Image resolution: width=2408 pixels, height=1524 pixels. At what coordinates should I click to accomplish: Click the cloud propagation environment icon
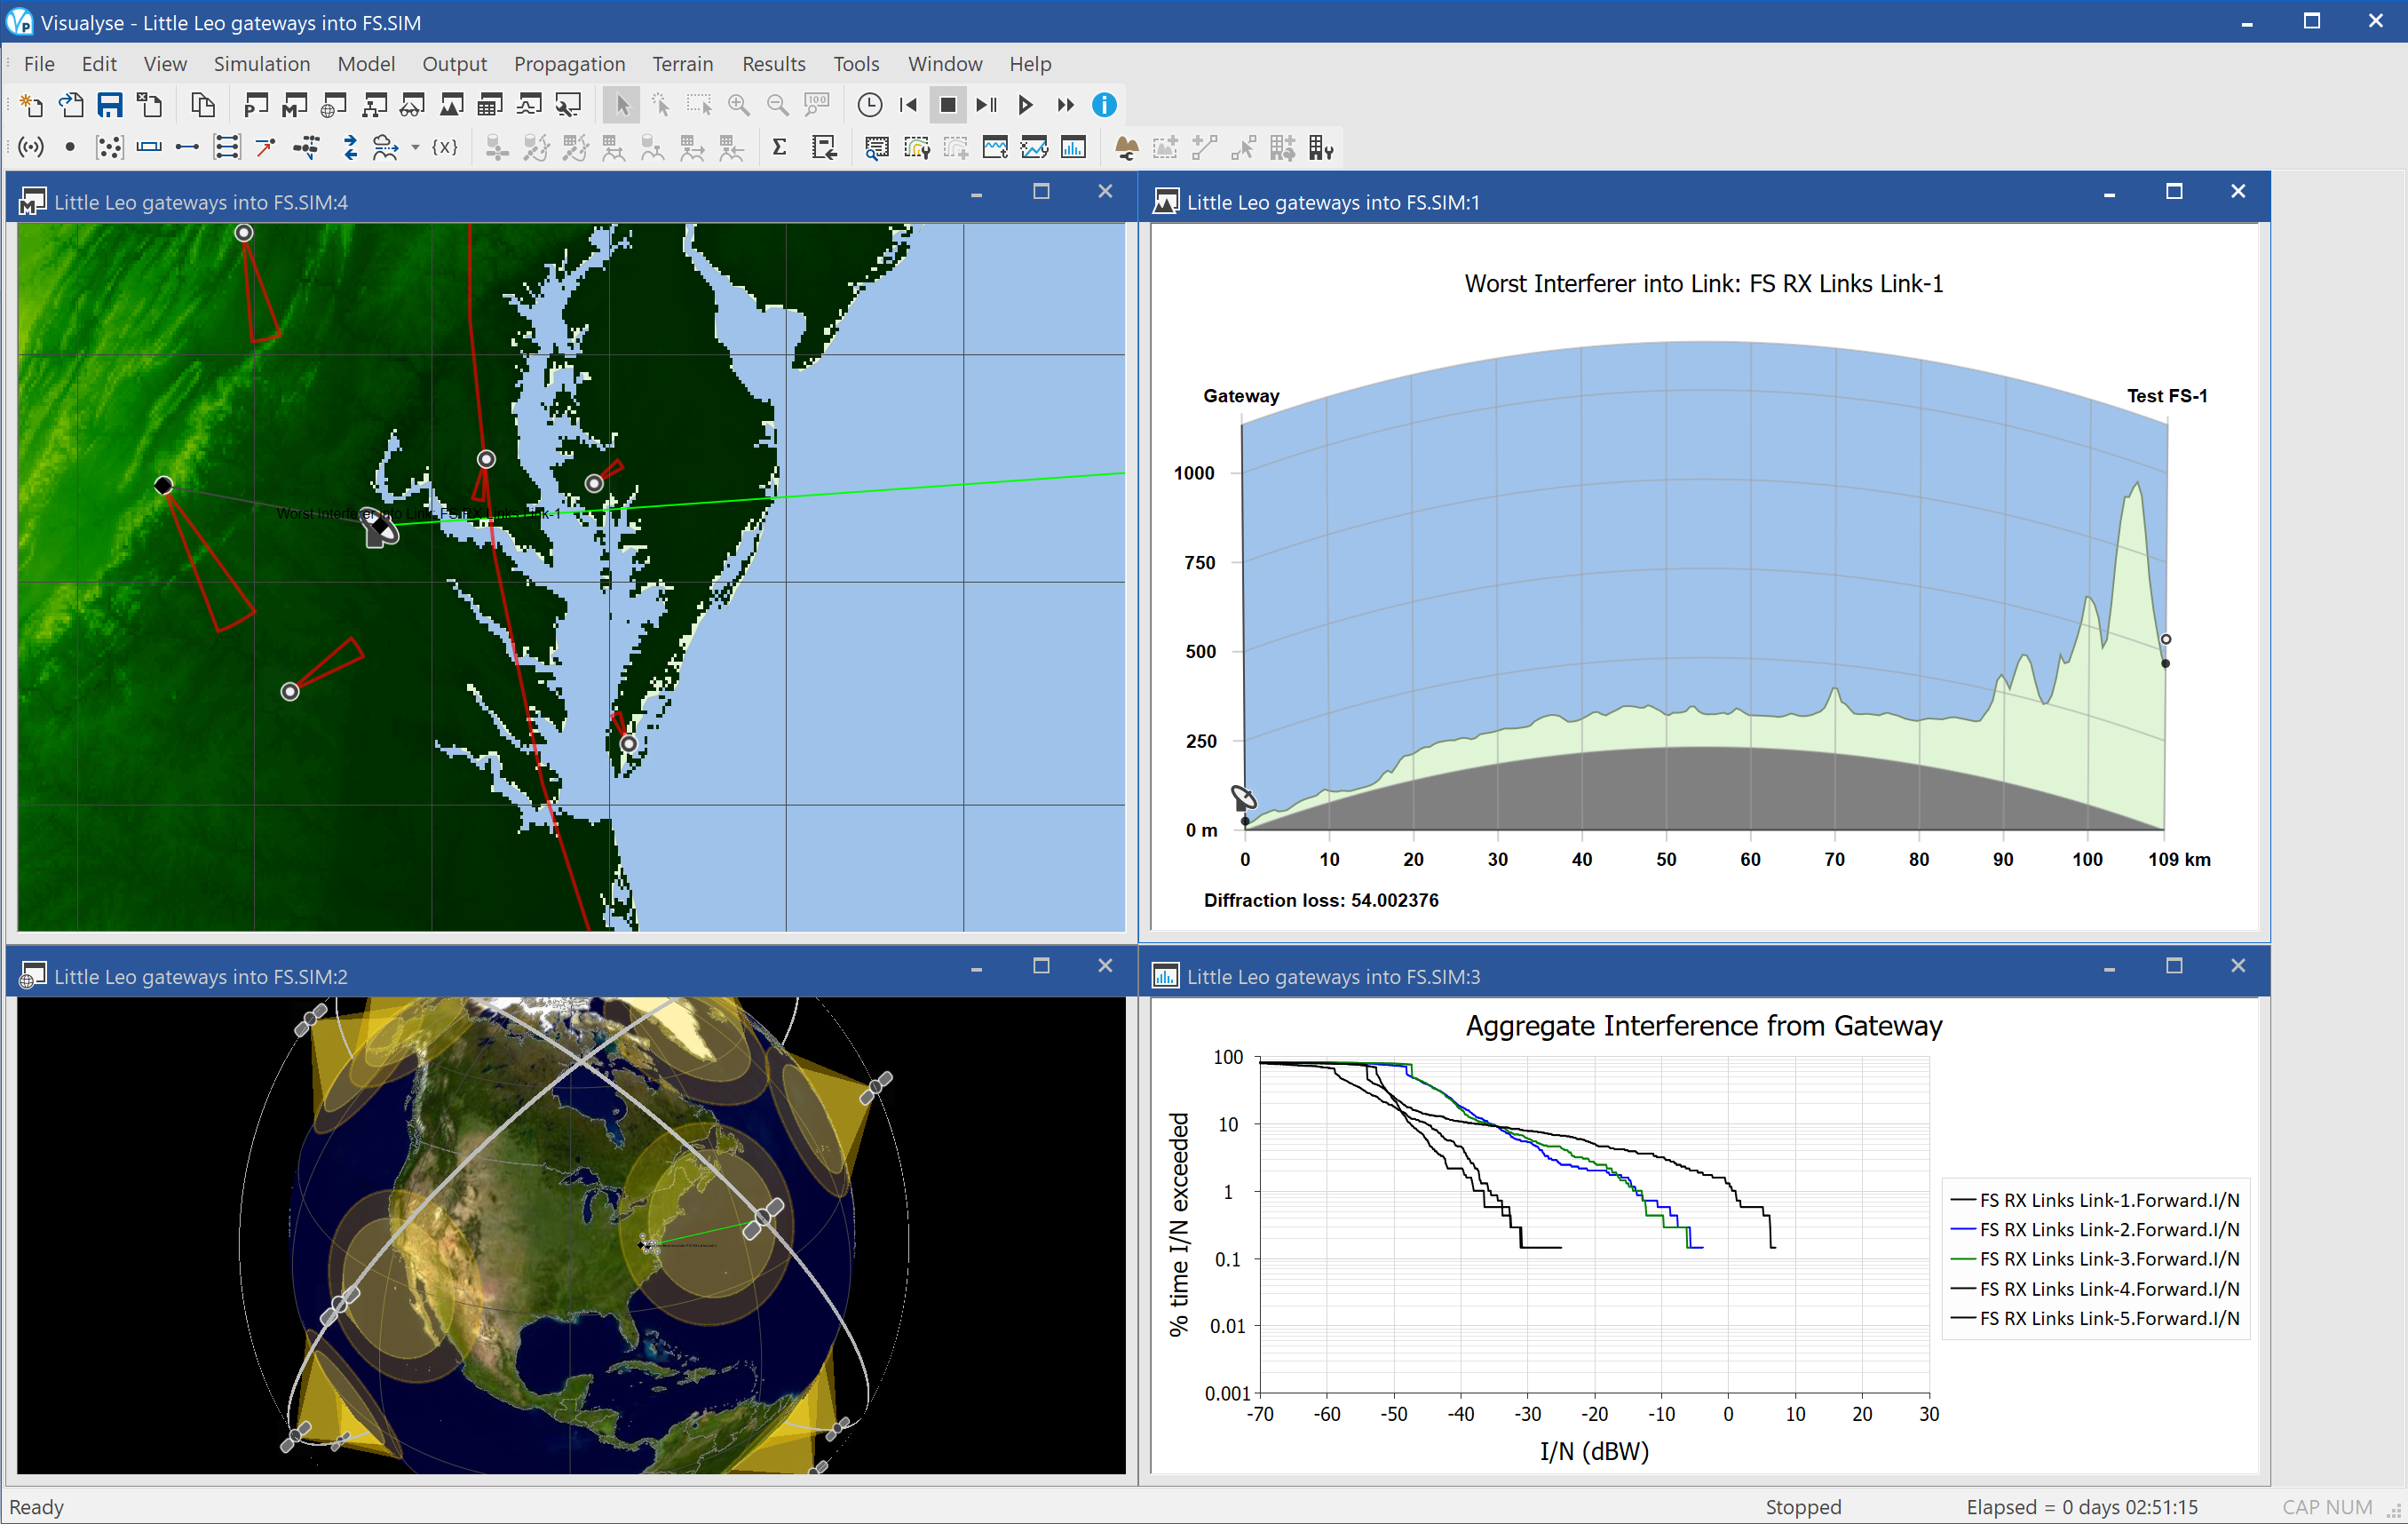coord(386,148)
